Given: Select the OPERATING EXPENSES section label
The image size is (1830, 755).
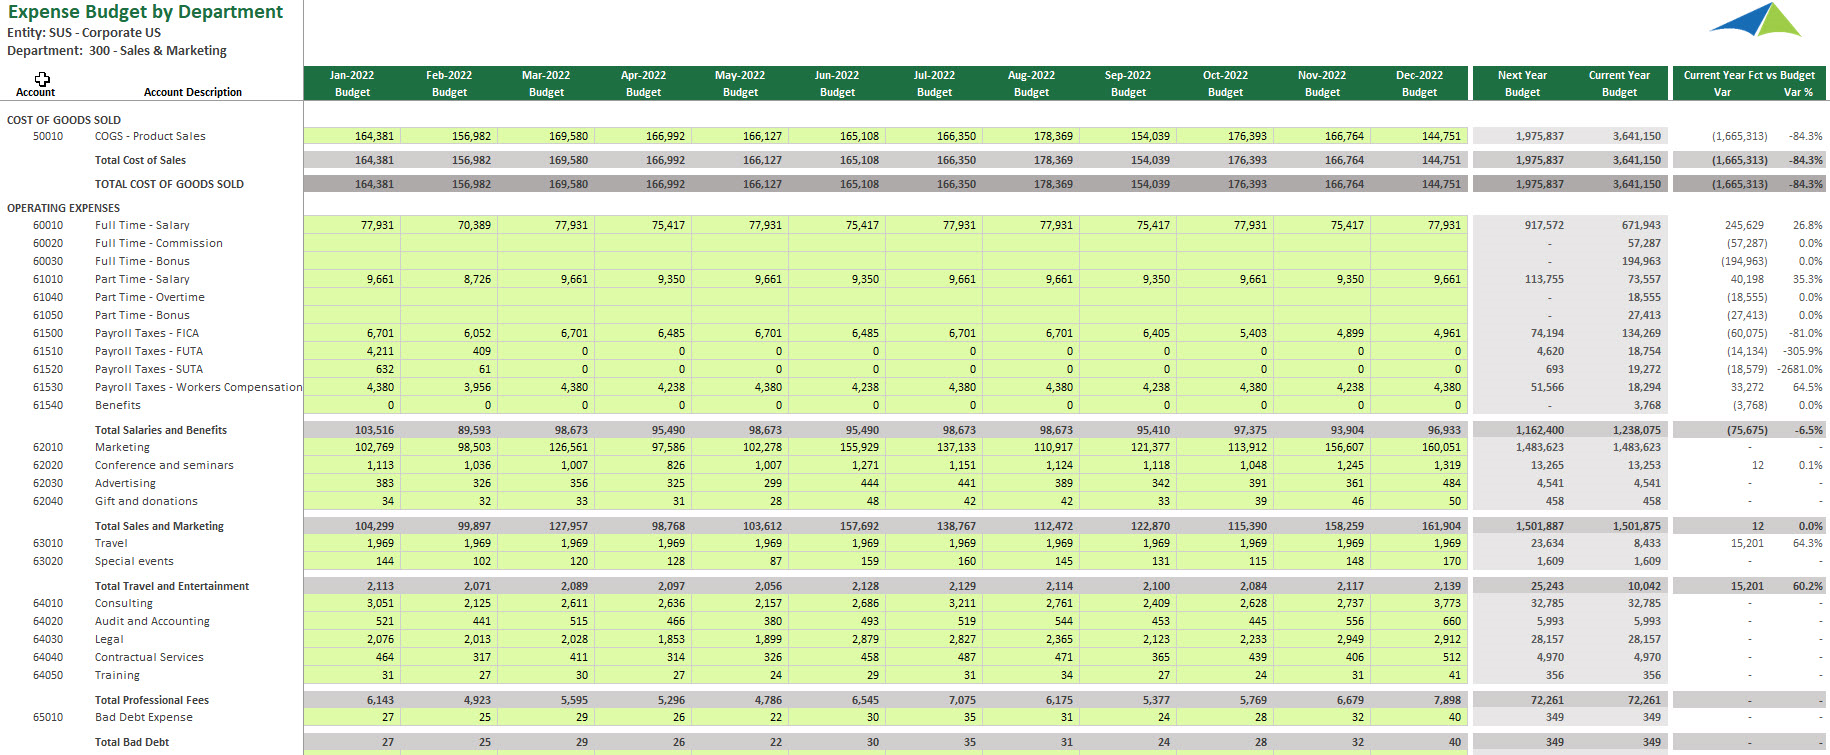Looking at the screenshot, I should click(63, 208).
